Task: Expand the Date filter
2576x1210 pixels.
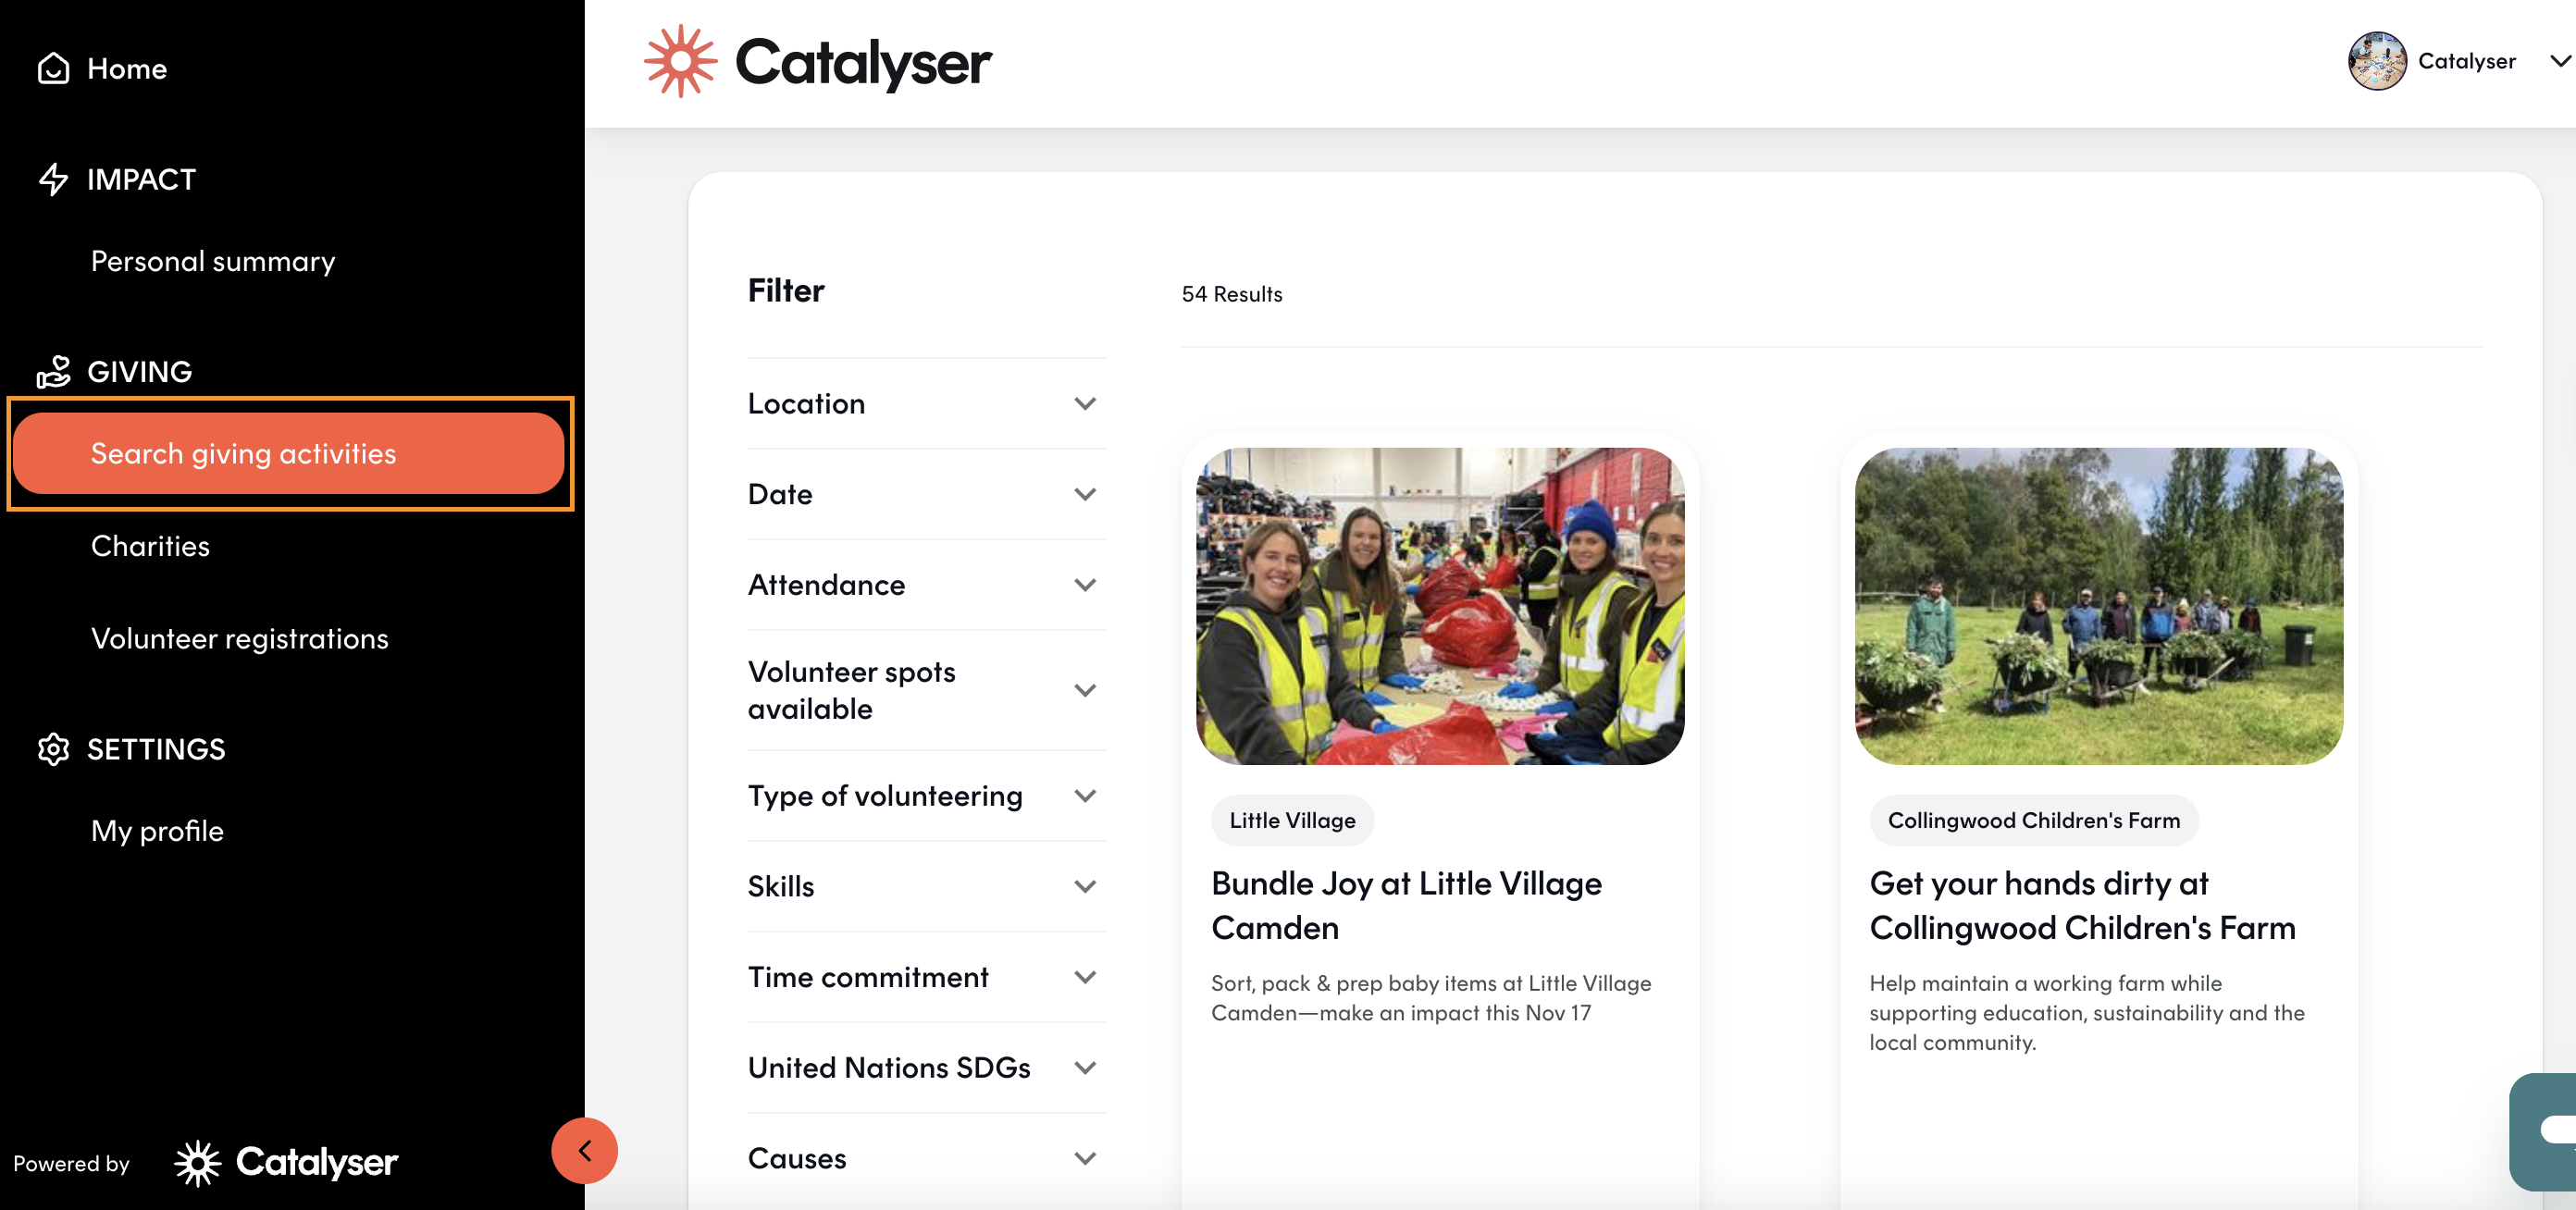Action: tap(927, 494)
